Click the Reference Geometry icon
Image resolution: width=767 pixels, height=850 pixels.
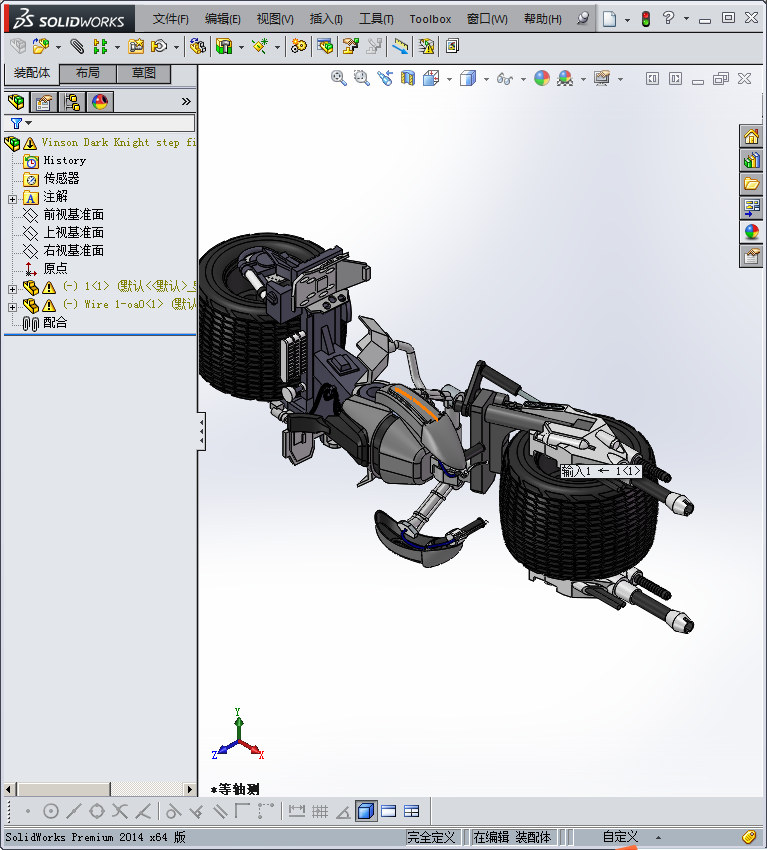pyautogui.click(x=260, y=47)
